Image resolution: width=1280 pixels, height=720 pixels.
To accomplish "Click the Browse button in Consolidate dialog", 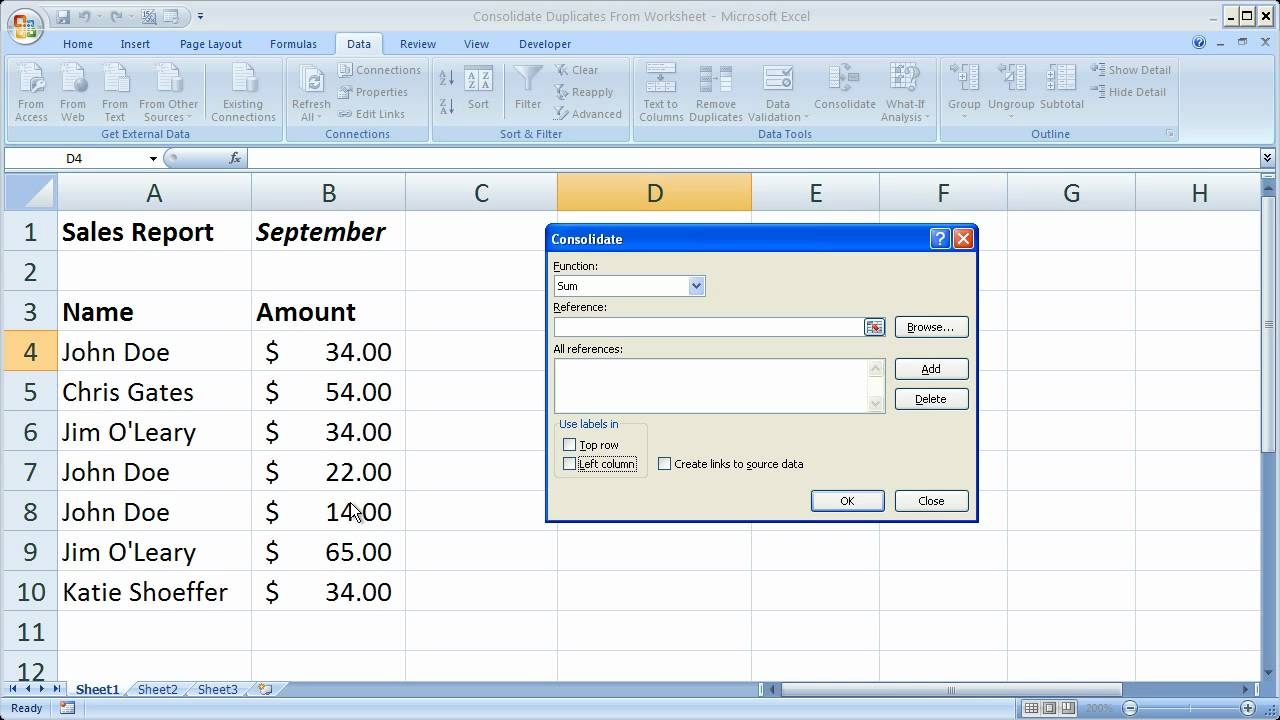I will pyautogui.click(x=930, y=327).
